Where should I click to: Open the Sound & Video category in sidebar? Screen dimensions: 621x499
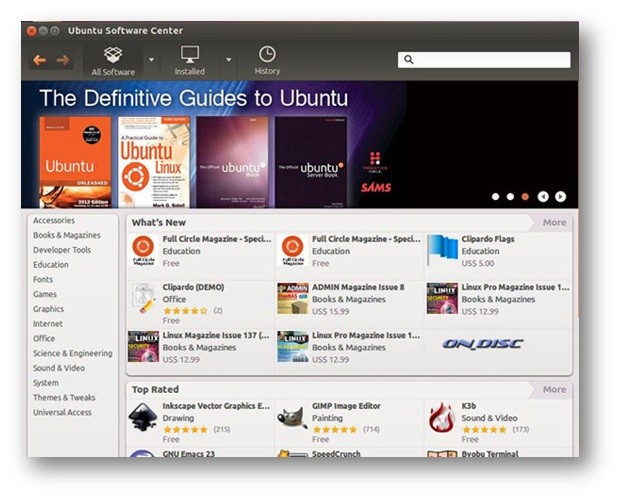[59, 368]
